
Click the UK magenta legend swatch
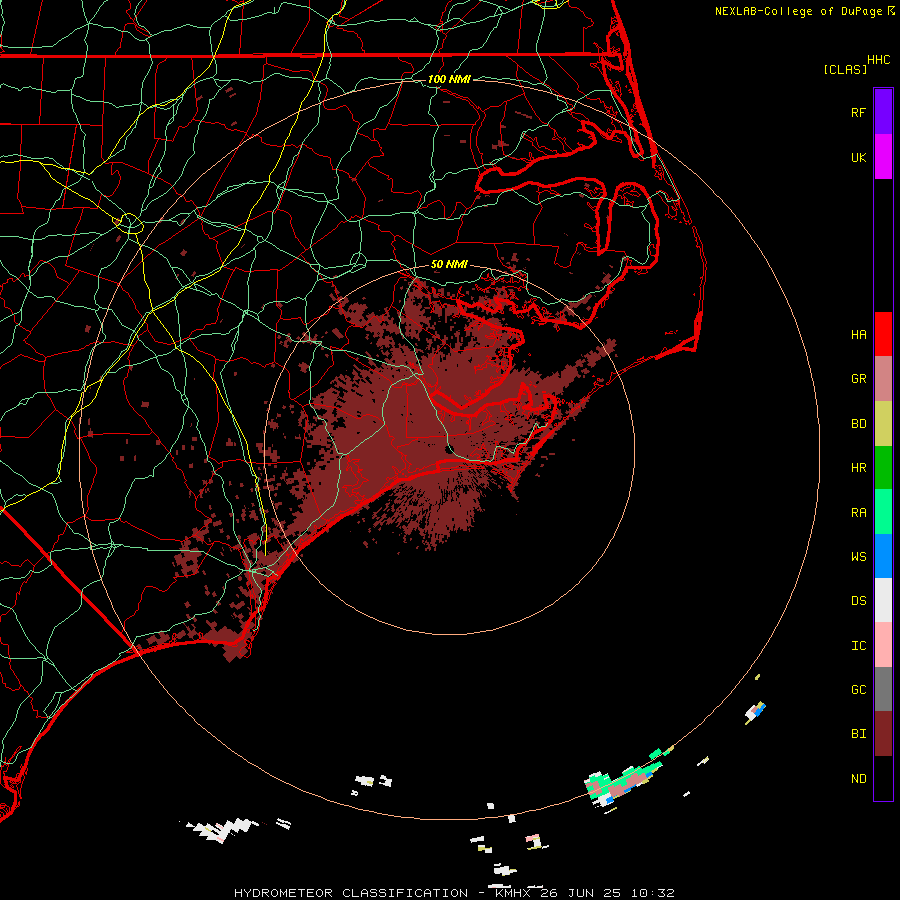[883, 156]
